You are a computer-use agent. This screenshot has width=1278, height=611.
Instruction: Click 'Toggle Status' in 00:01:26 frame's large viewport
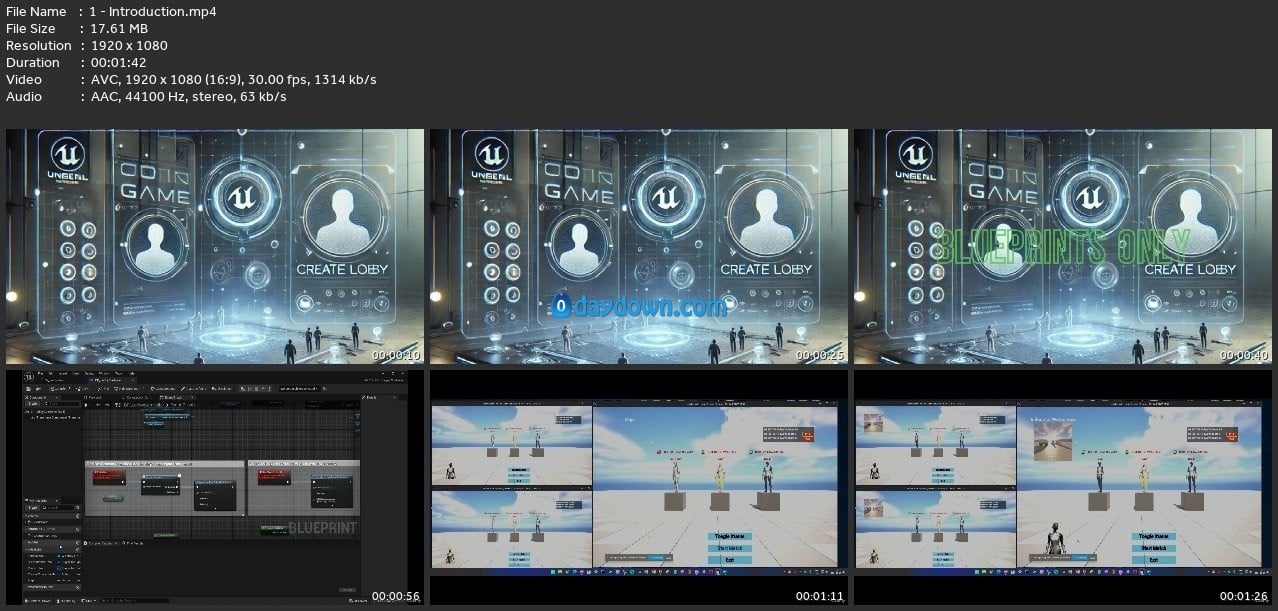(x=1154, y=537)
